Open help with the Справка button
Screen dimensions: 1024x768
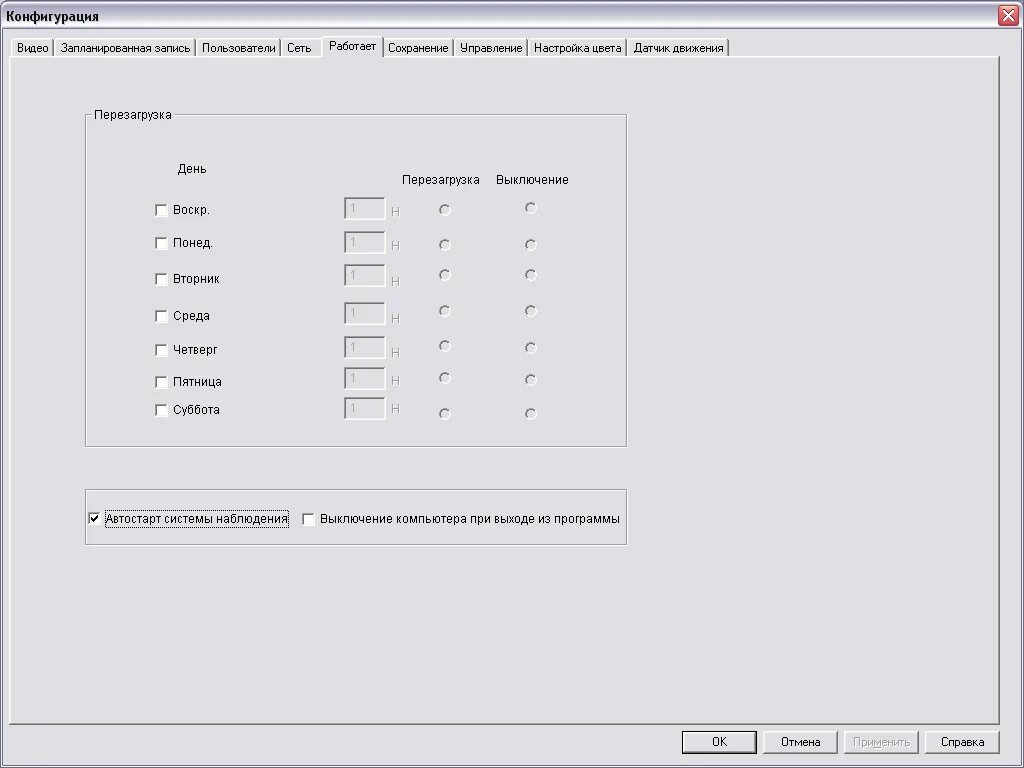click(x=962, y=742)
